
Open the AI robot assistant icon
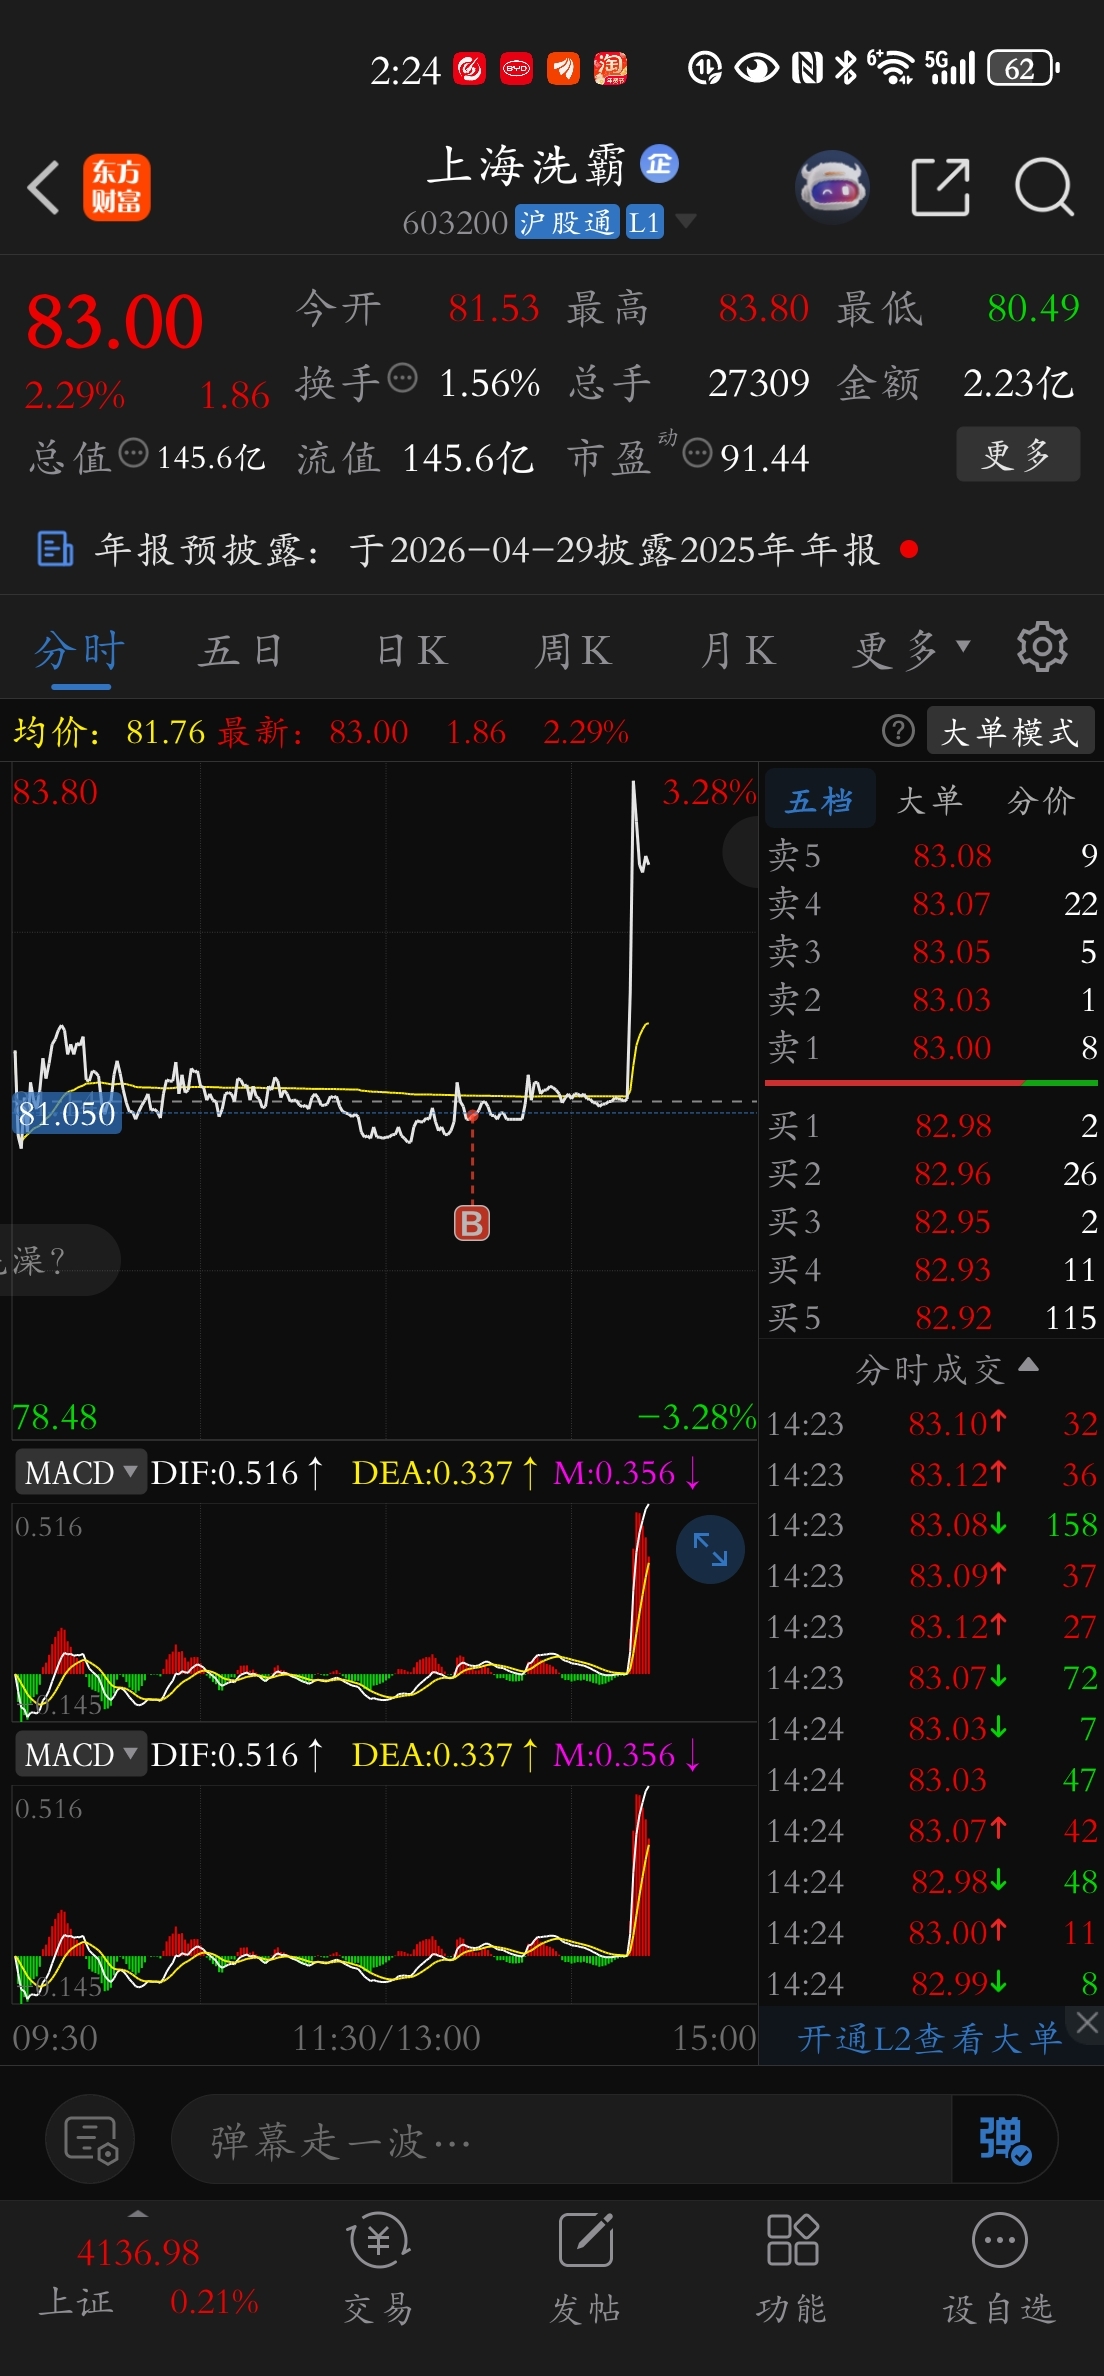[x=832, y=187]
